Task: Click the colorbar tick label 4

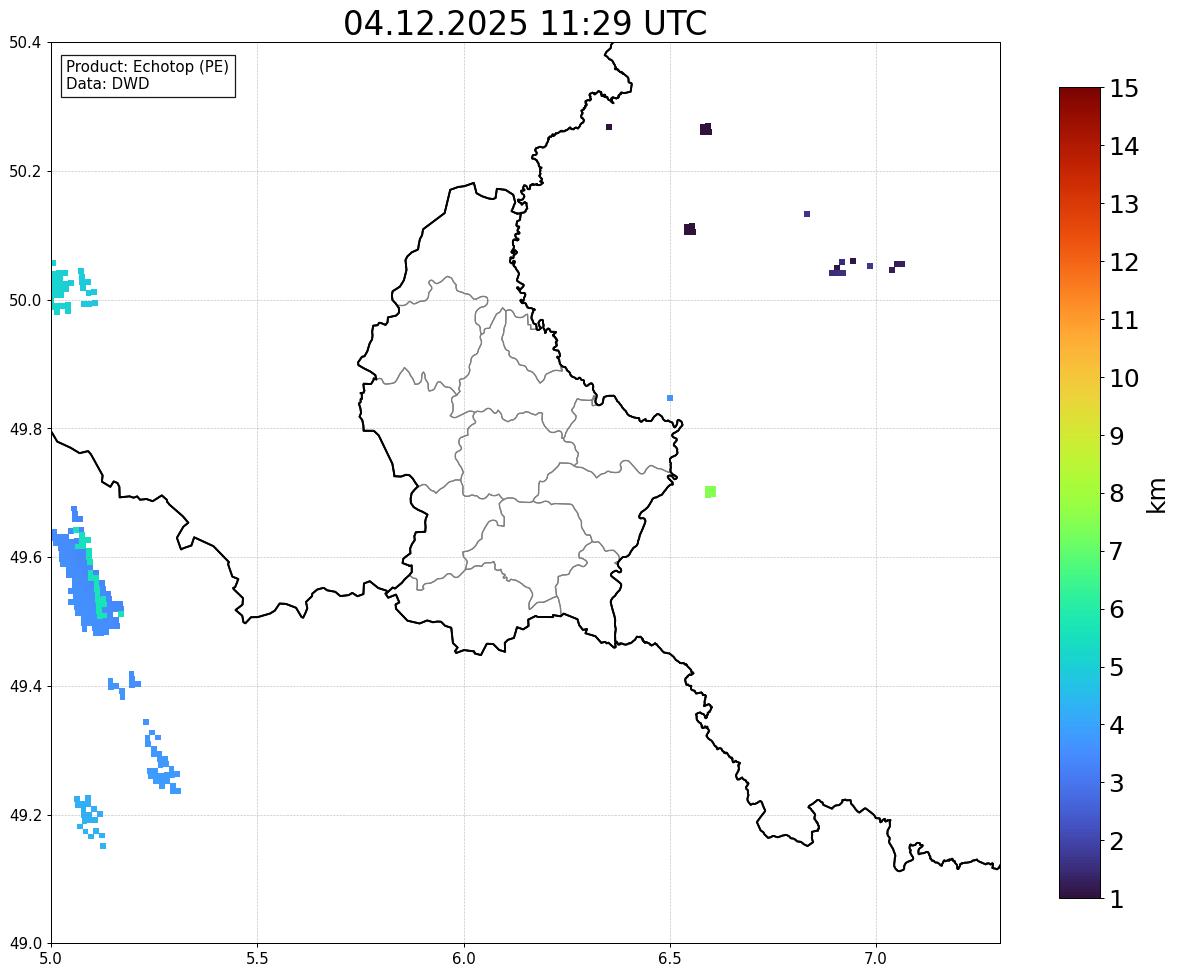Action: (1117, 725)
